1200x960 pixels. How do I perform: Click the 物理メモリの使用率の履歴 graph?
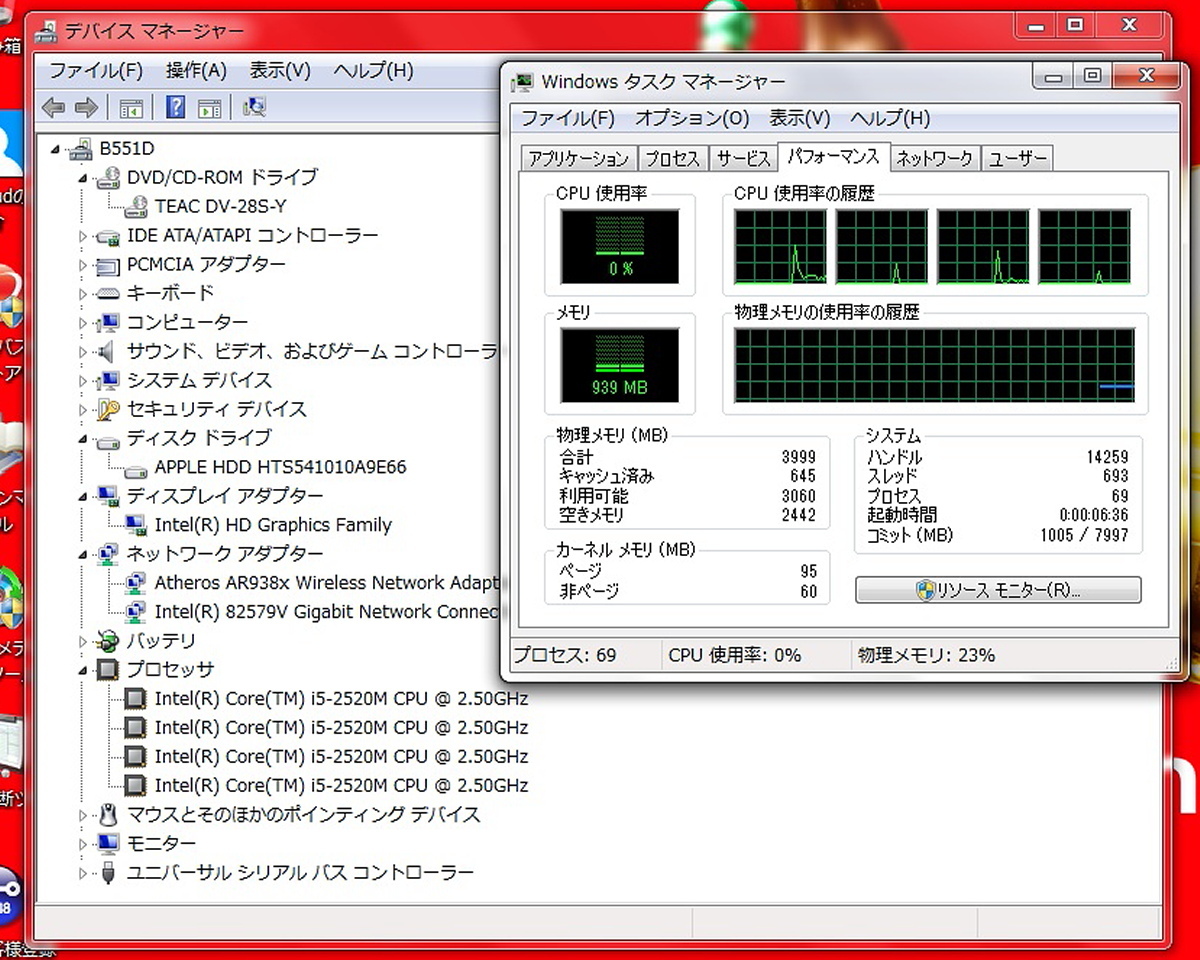pos(934,365)
